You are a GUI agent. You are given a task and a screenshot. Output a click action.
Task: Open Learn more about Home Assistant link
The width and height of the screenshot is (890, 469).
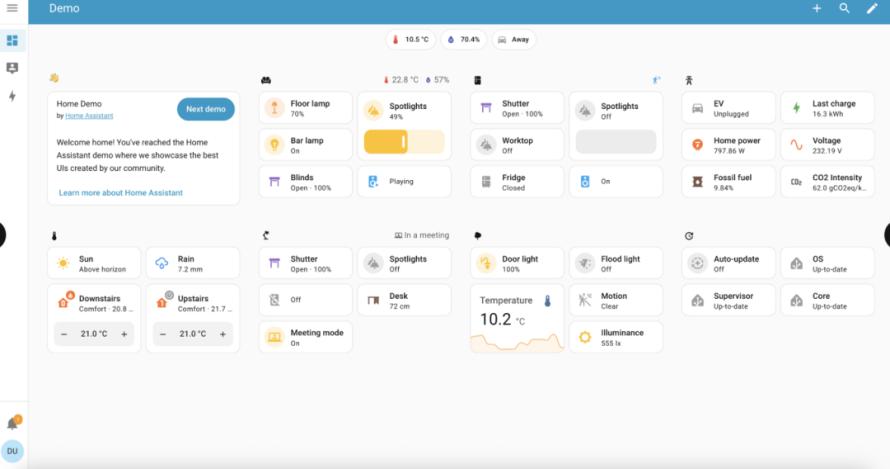[x=120, y=193]
